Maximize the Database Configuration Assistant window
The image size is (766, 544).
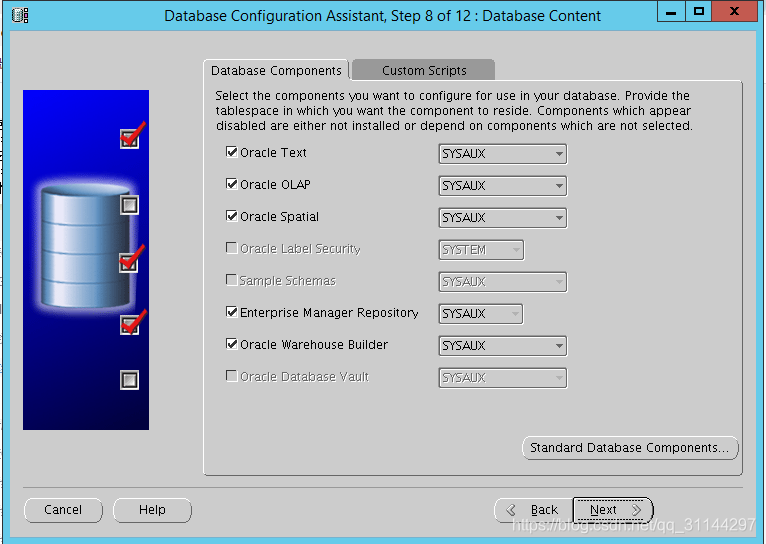tap(699, 11)
